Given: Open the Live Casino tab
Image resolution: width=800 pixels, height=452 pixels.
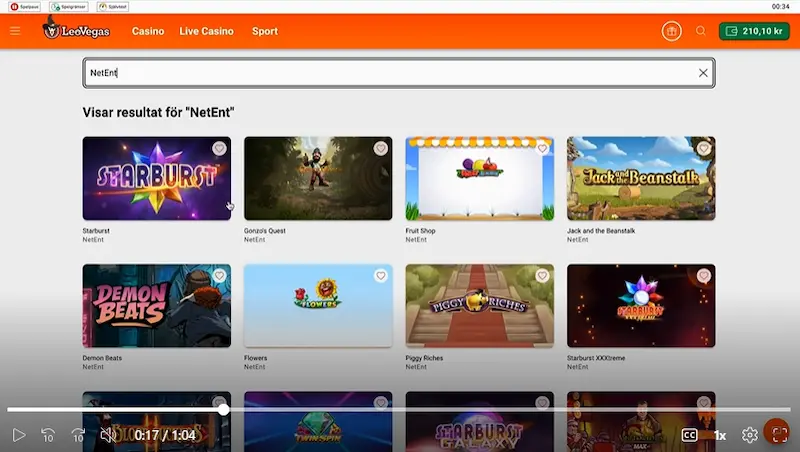Looking at the screenshot, I should click(206, 31).
